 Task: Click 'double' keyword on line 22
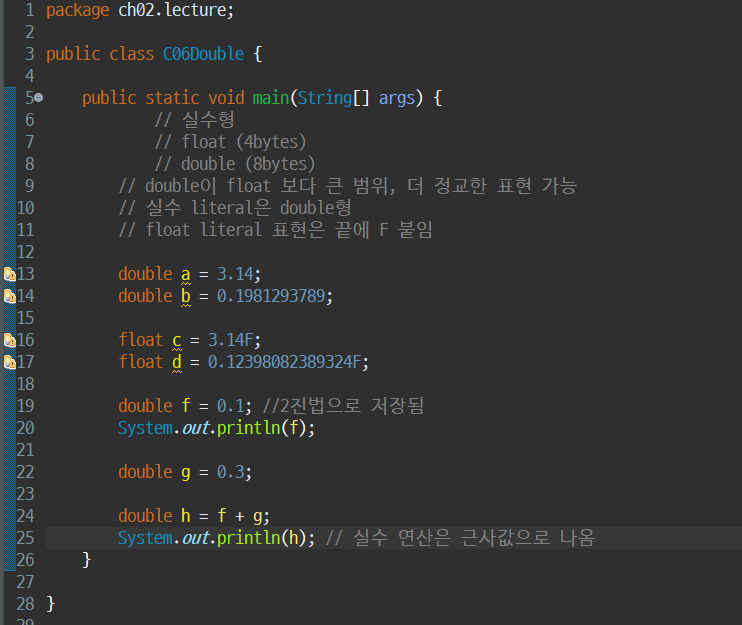[x=145, y=472]
